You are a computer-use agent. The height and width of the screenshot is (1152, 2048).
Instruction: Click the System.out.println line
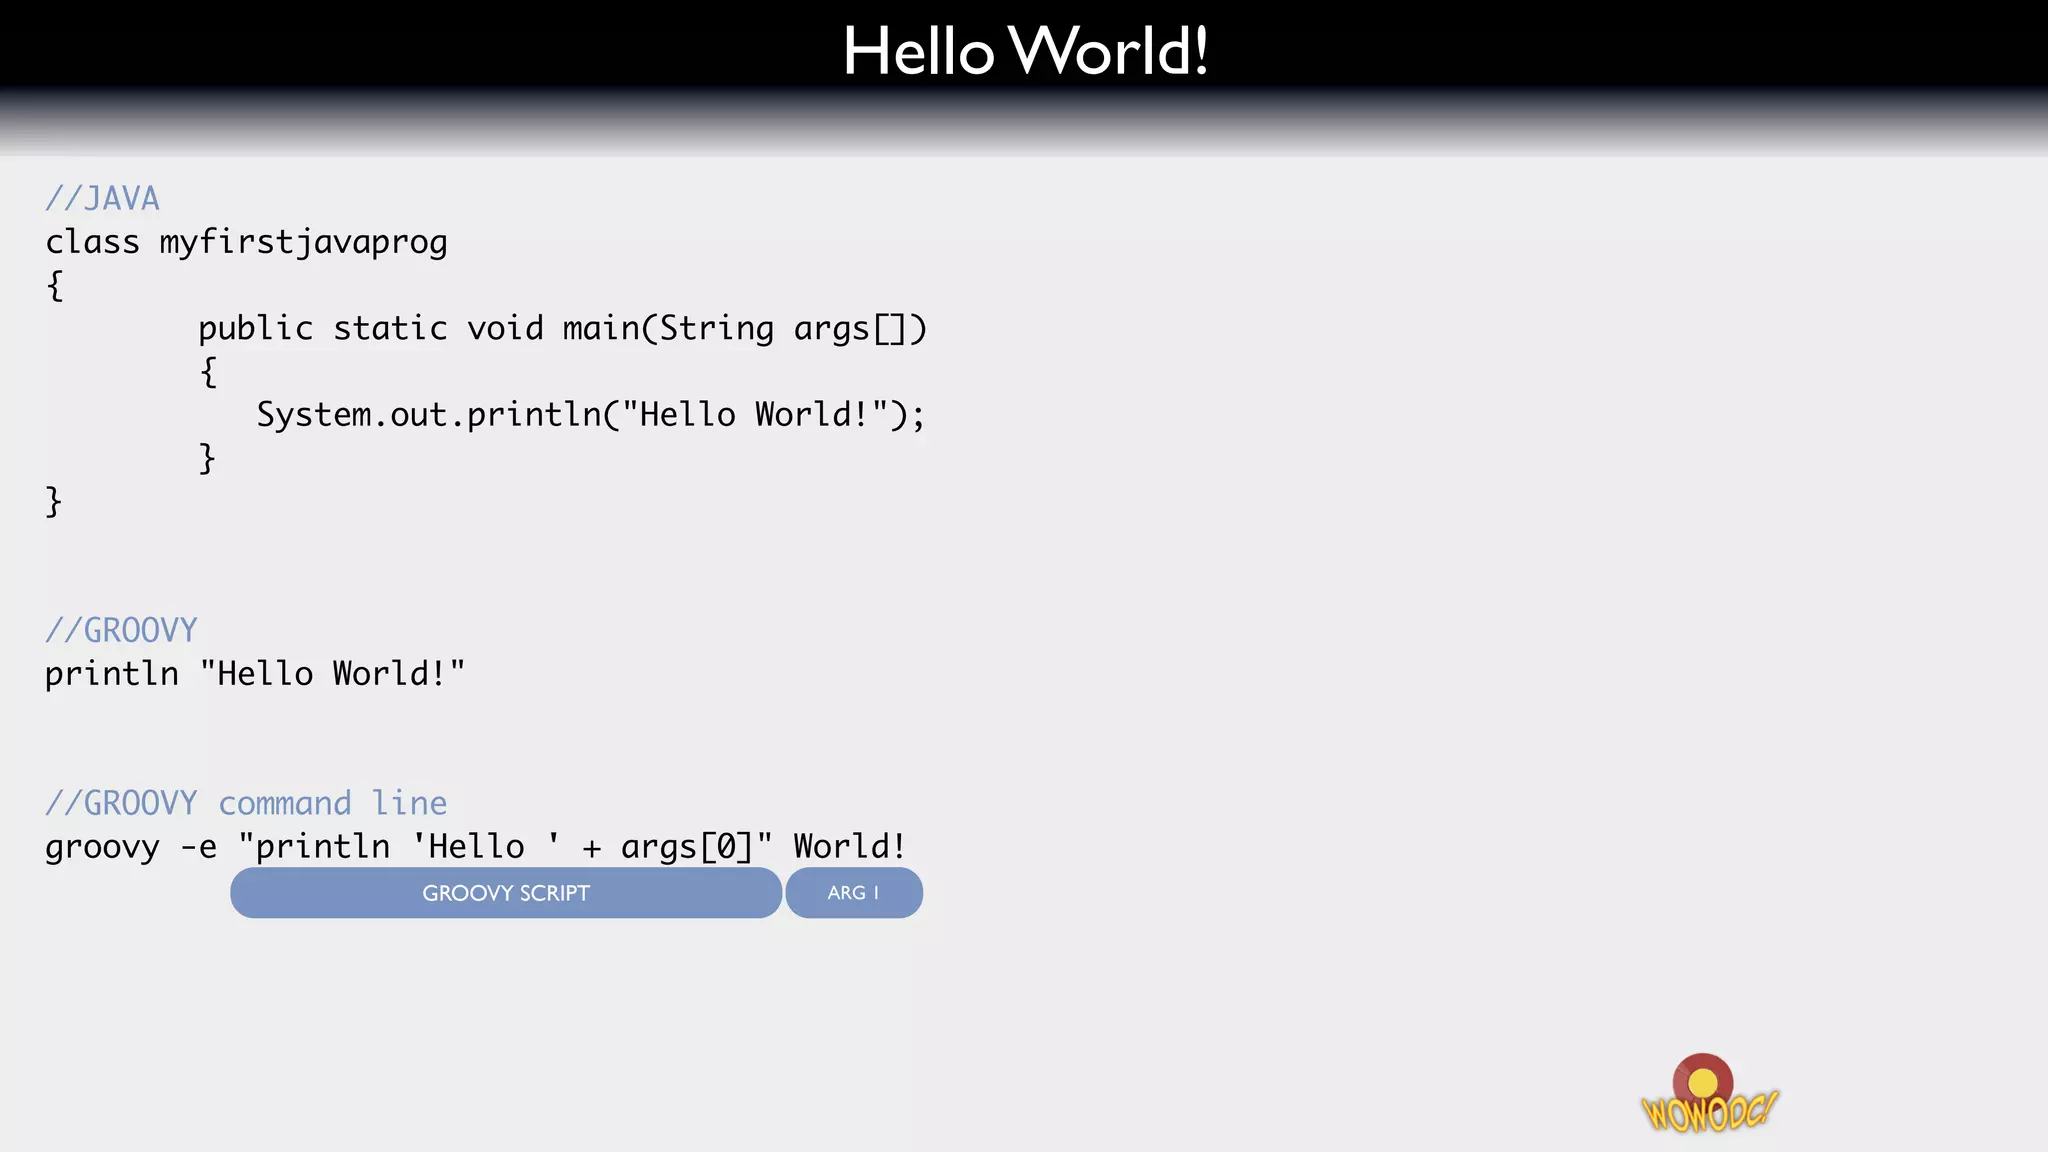click(x=591, y=414)
